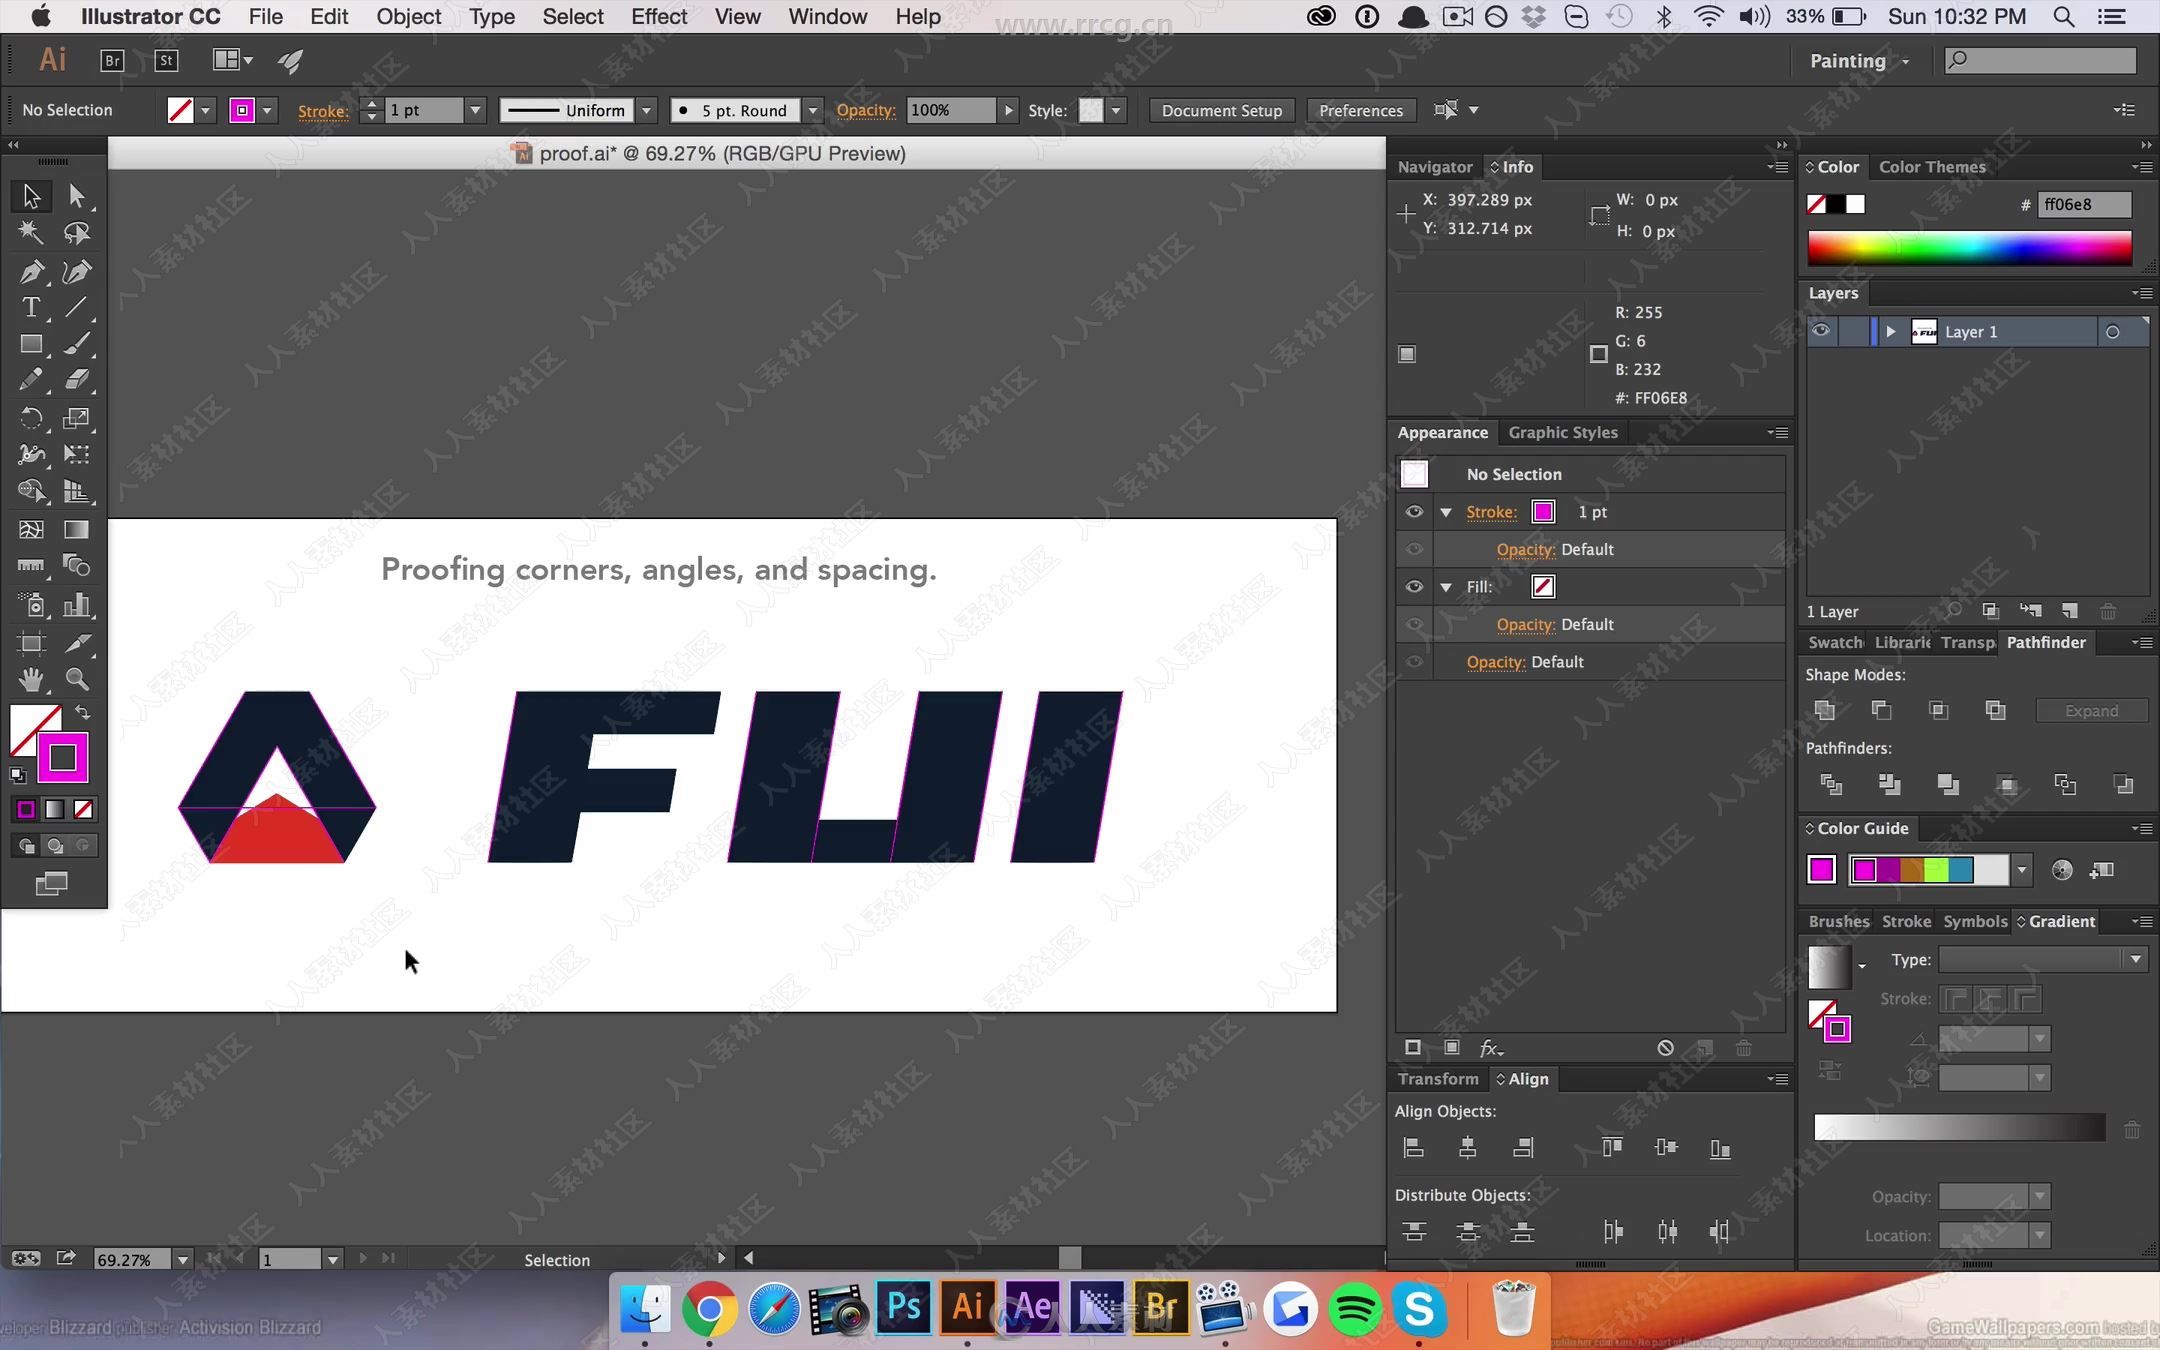The width and height of the screenshot is (2160, 1350).
Task: Click Unite shape mode in Pathfinder
Action: pyautogui.click(x=1825, y=710)
